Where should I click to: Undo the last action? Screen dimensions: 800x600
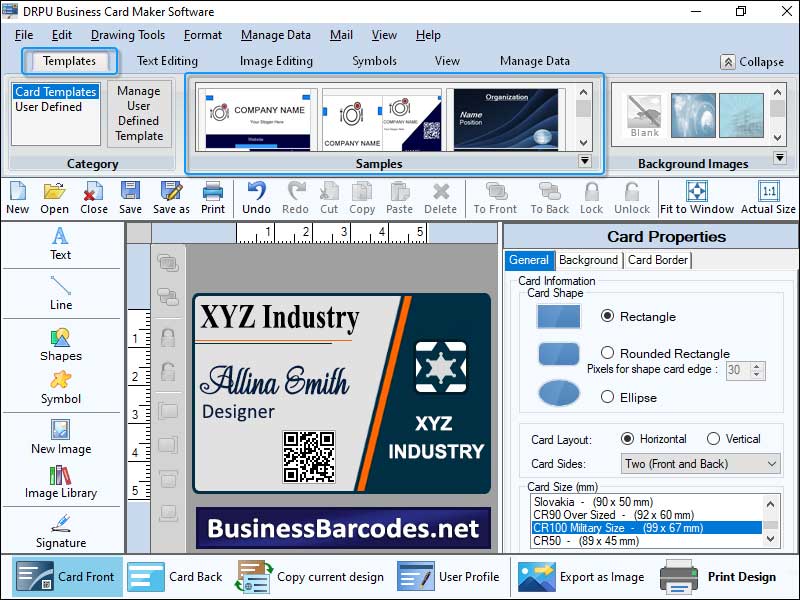256,197
